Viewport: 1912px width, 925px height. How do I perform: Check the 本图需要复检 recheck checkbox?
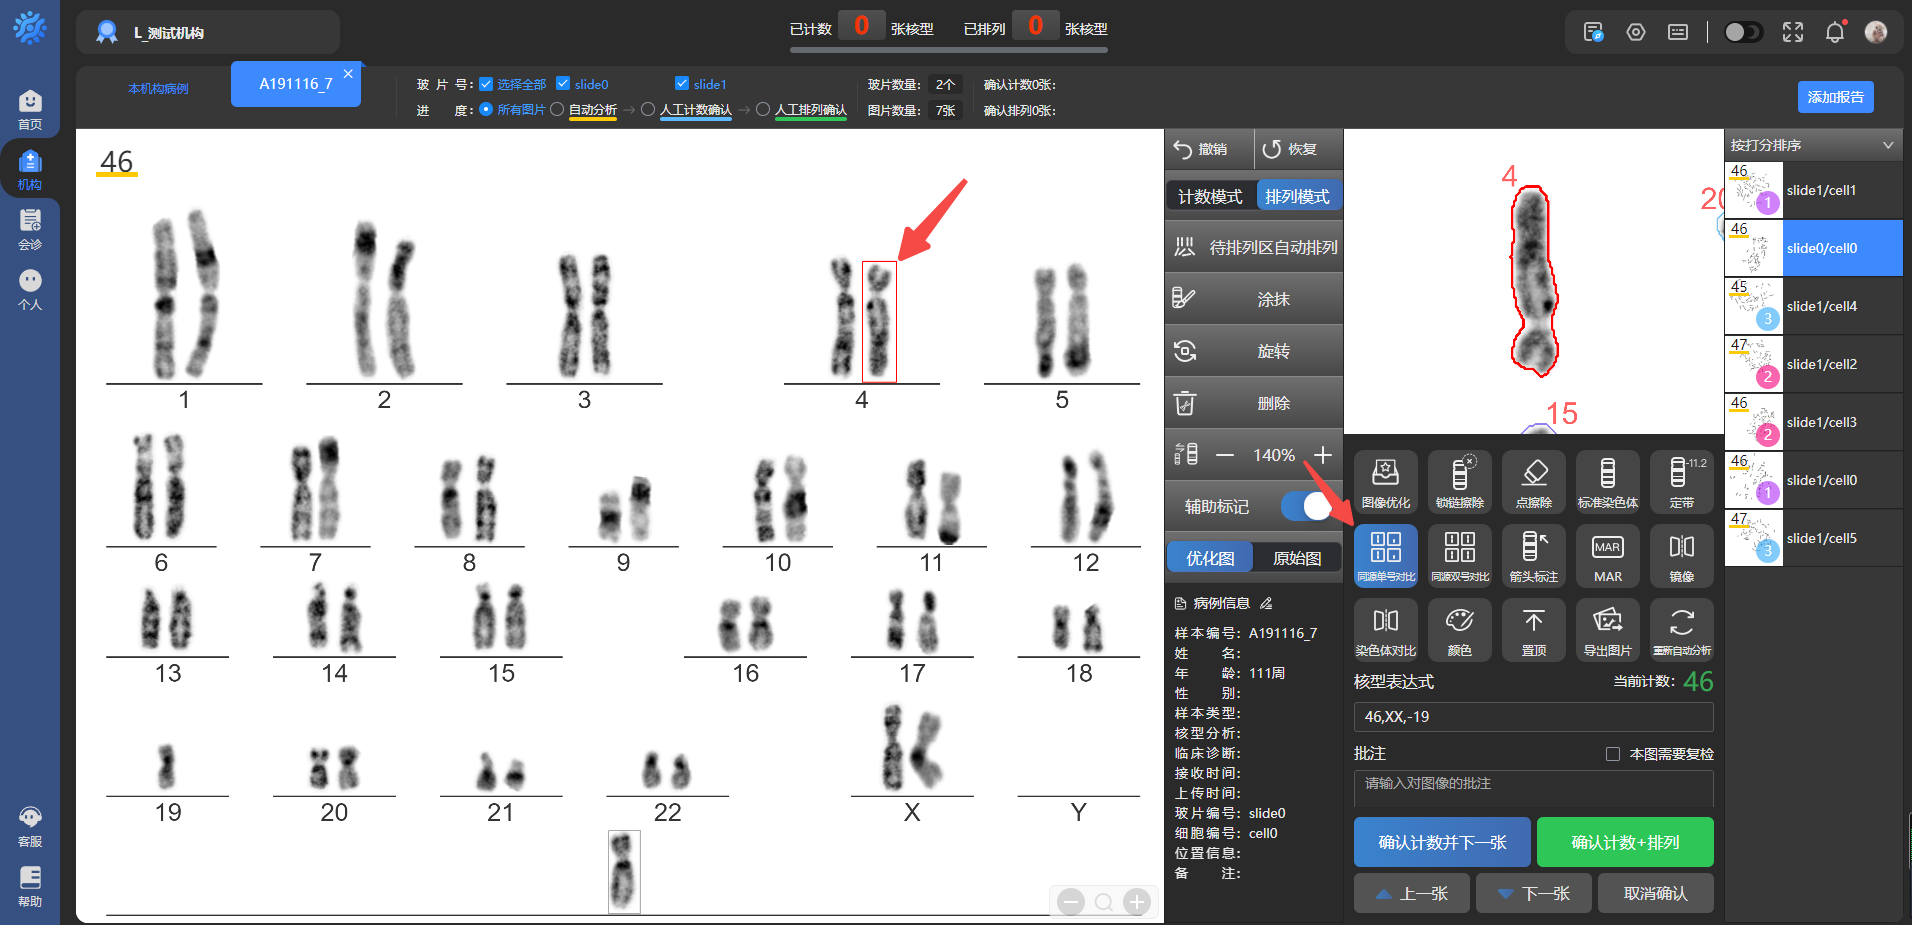pos(1612,754)
